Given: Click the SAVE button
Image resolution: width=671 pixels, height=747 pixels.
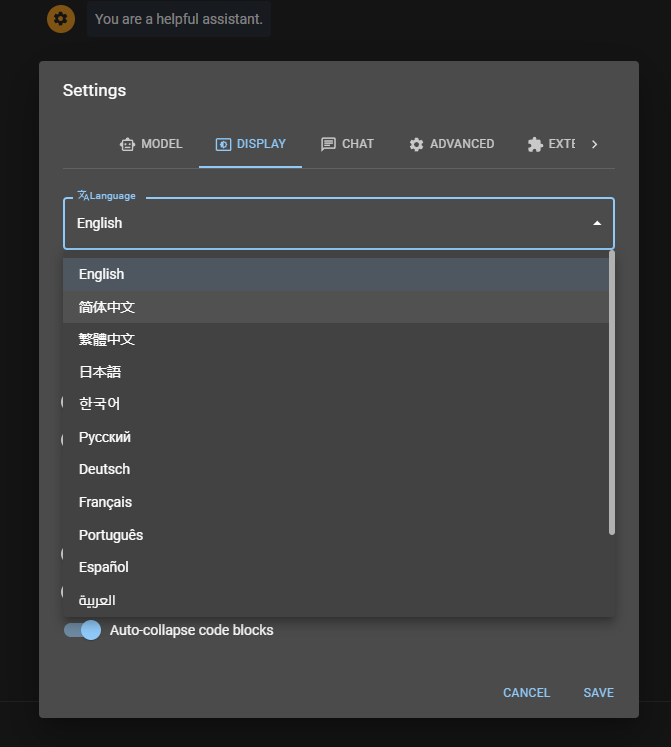Looking at the screenshot, I should (599, 693).
